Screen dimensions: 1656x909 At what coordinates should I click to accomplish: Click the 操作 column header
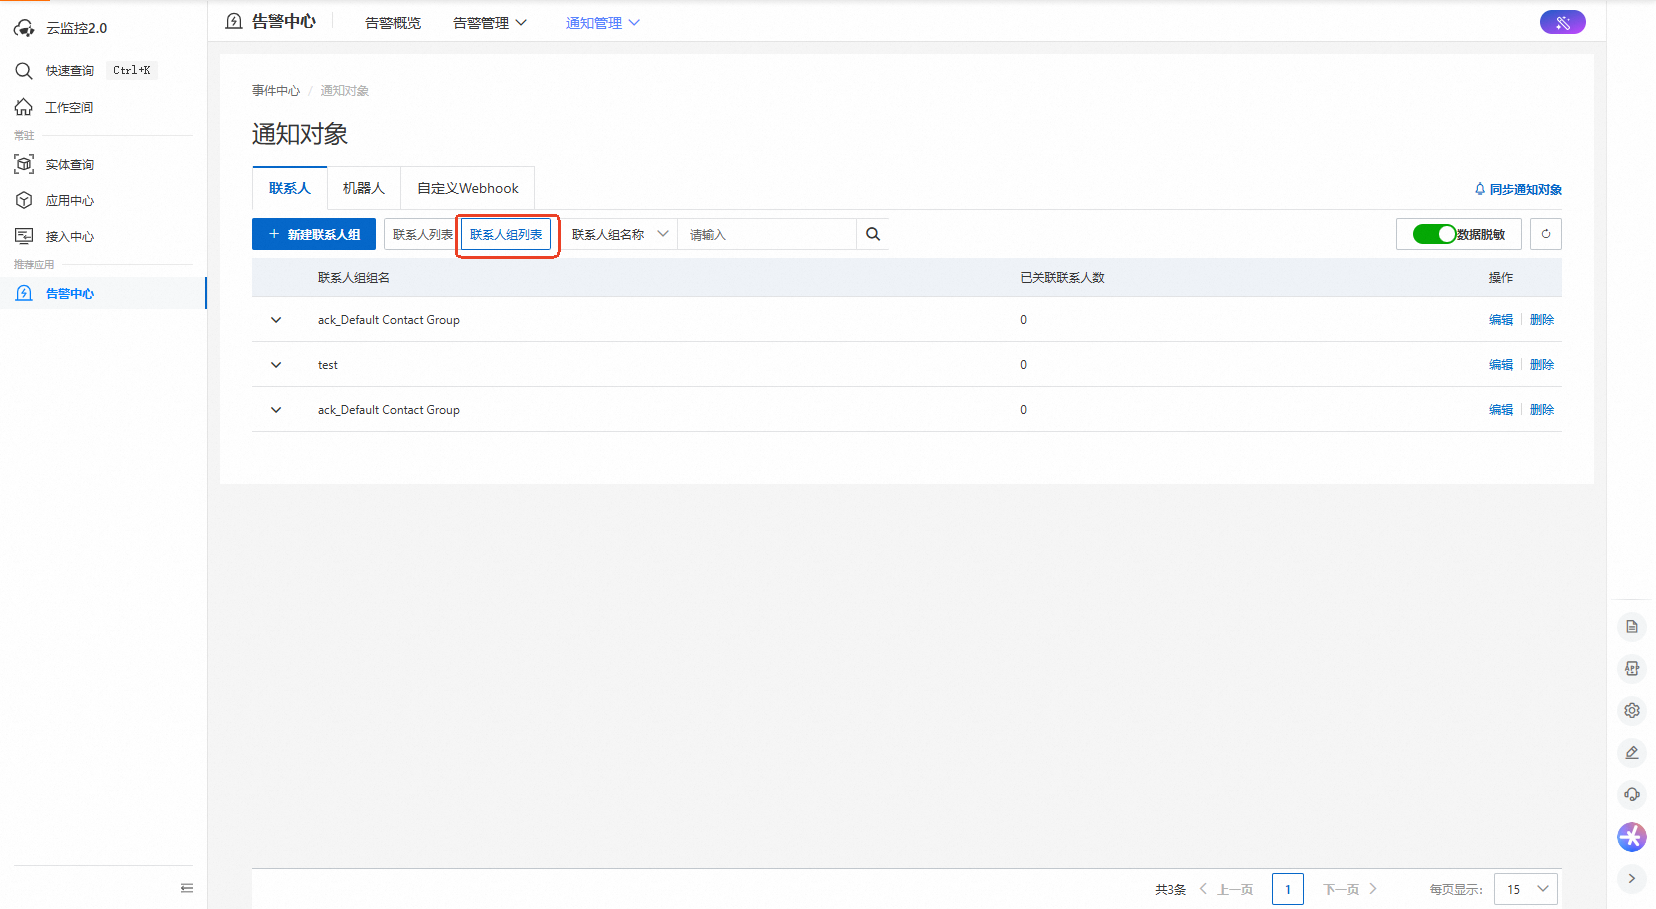coord(1501,278)
